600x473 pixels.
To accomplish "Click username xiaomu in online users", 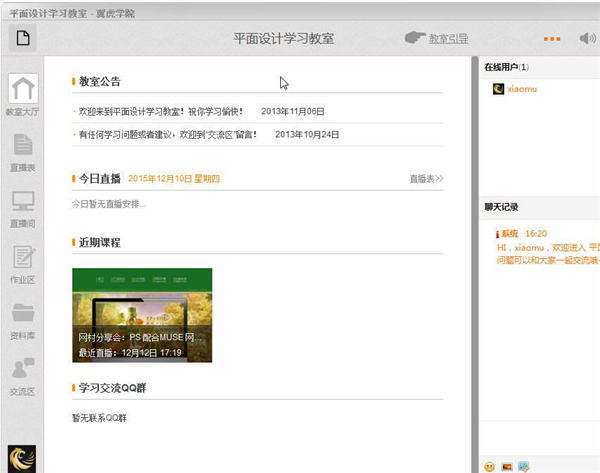I will point(522,89).
